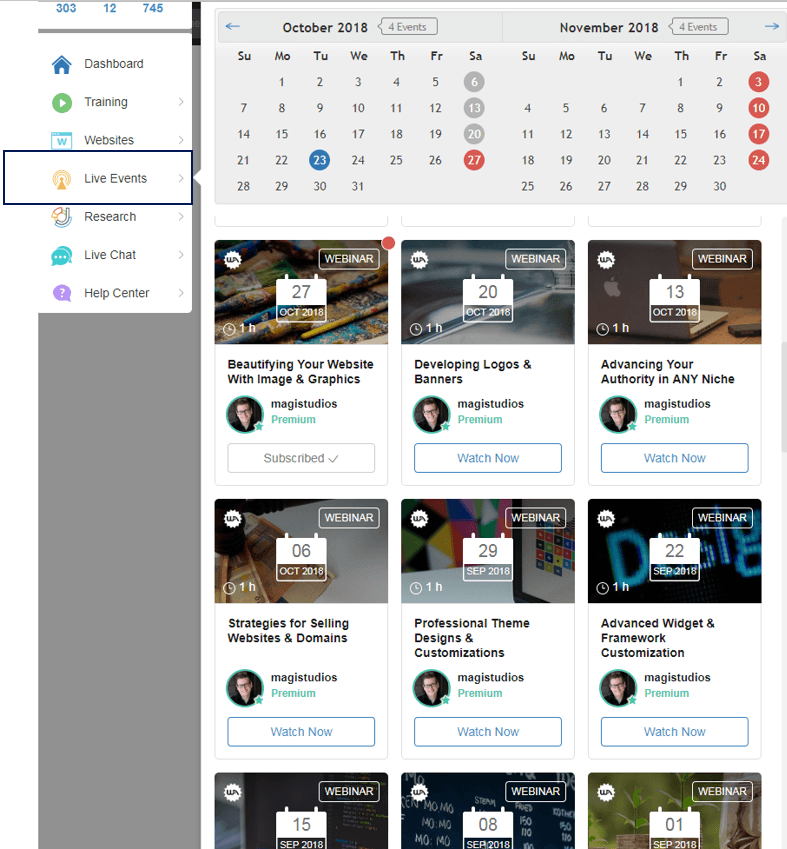Screen dimensions: 787x849
Task: Click the calendar date badge 20 OCT 2018
Action: 487,299
